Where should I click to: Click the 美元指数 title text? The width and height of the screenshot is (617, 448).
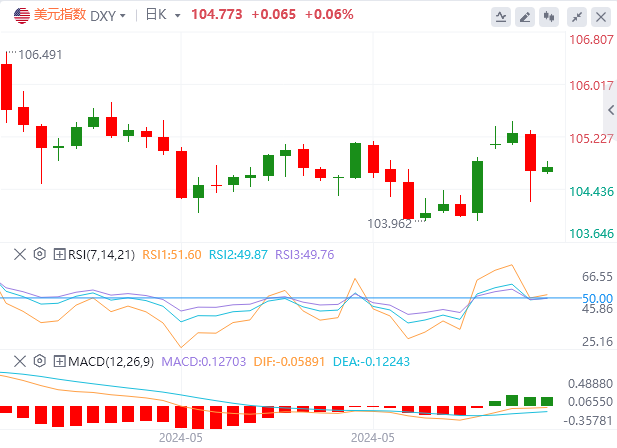click(x=60, y=15)
